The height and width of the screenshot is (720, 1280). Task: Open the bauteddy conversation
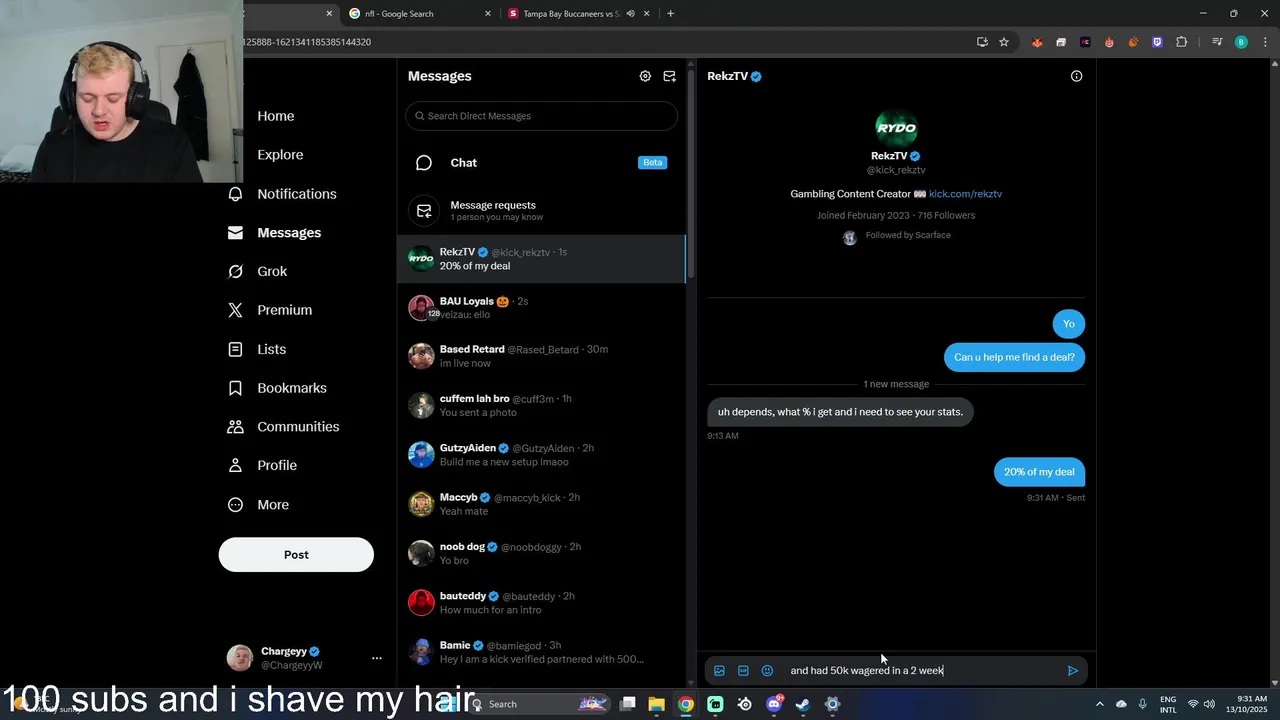point(541,602)
